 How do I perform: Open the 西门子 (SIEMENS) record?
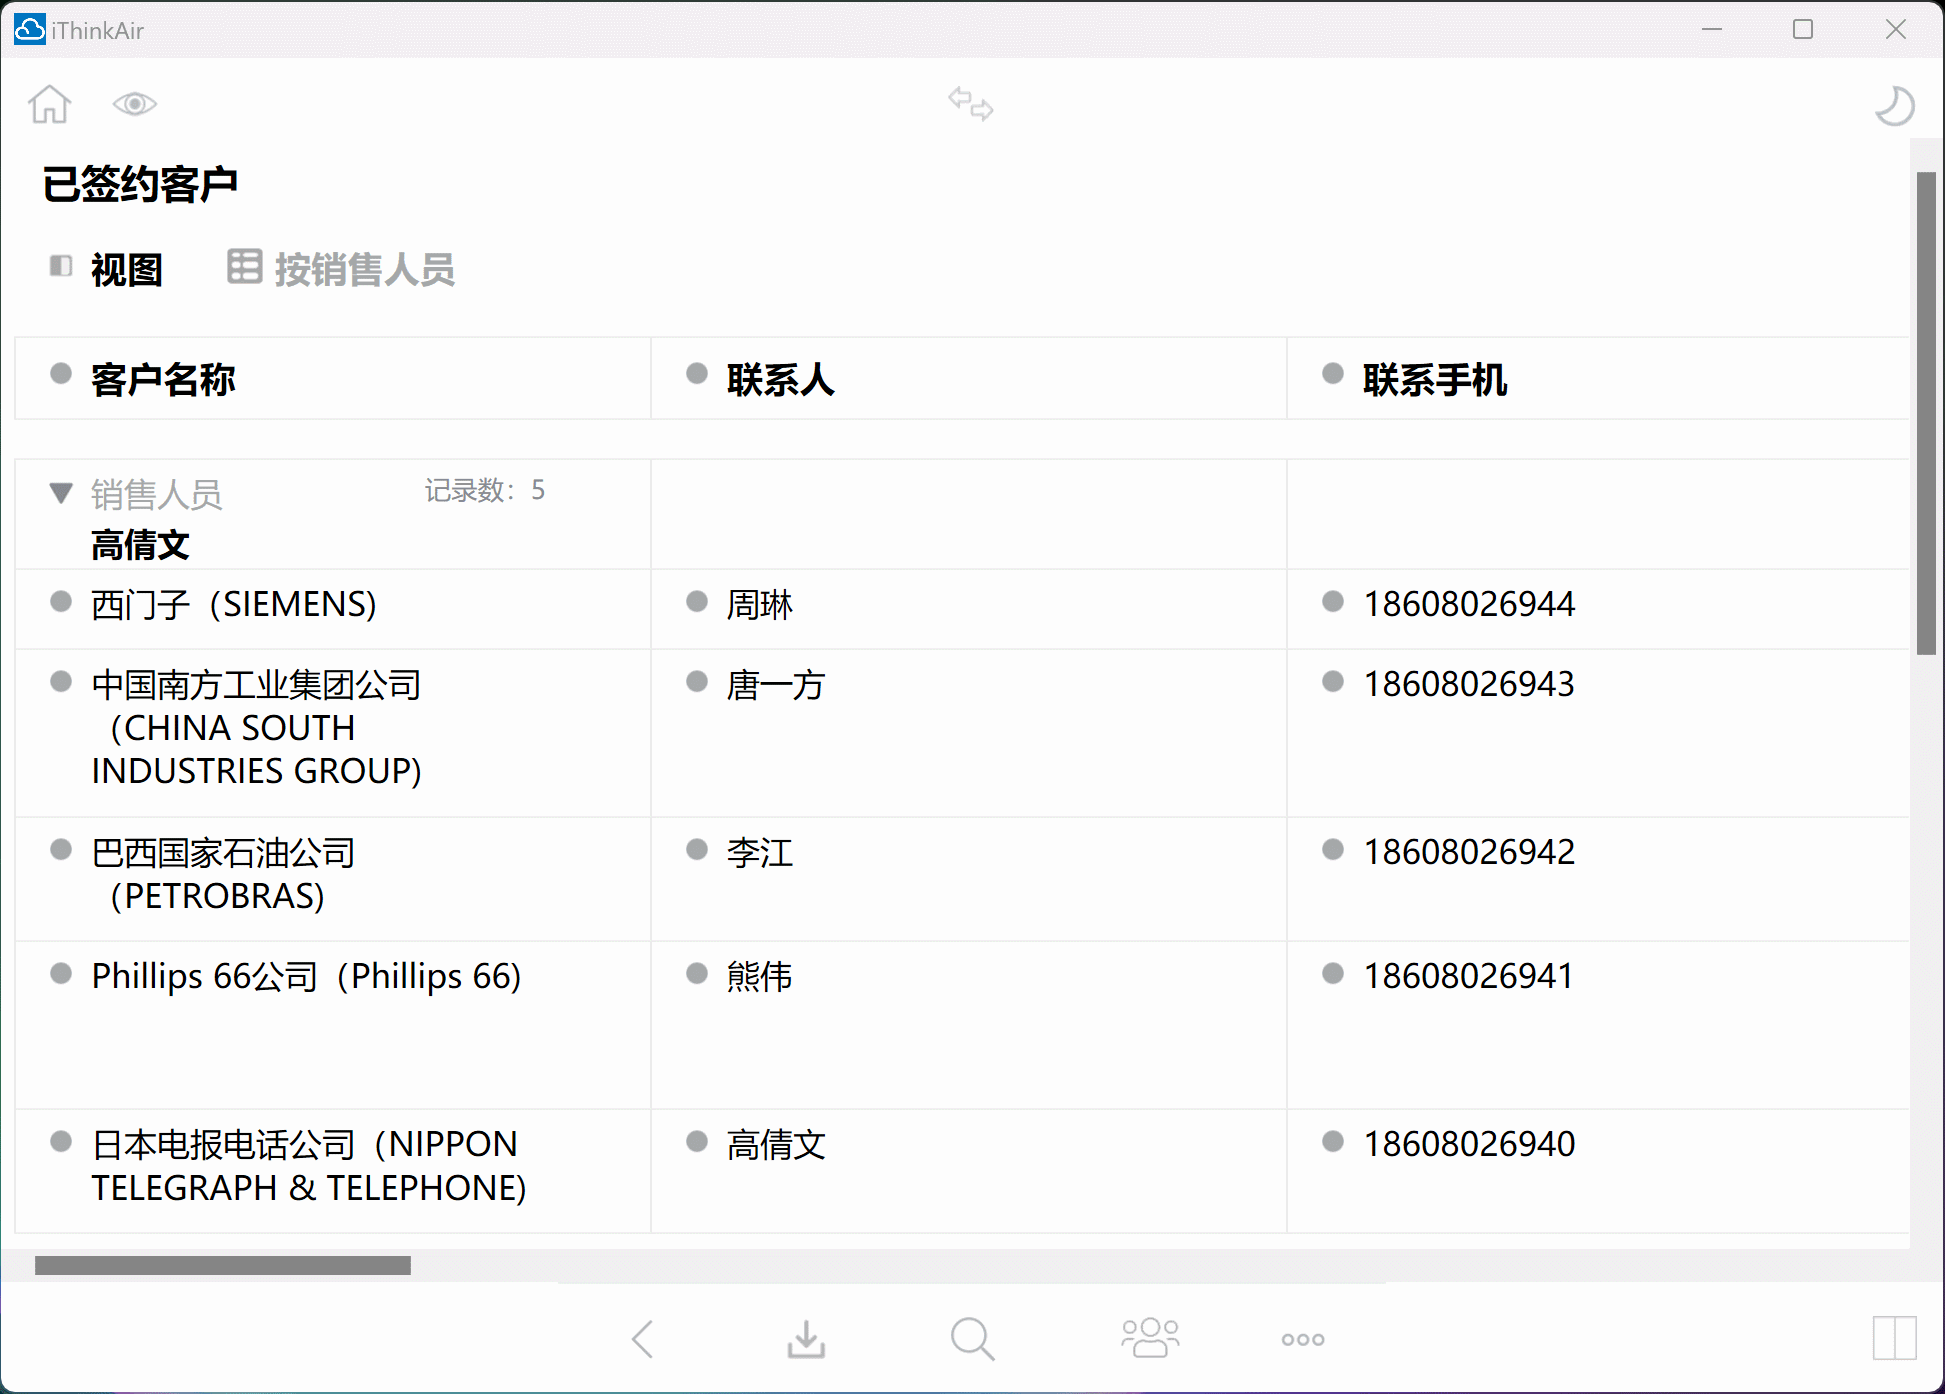coord(234,605)
